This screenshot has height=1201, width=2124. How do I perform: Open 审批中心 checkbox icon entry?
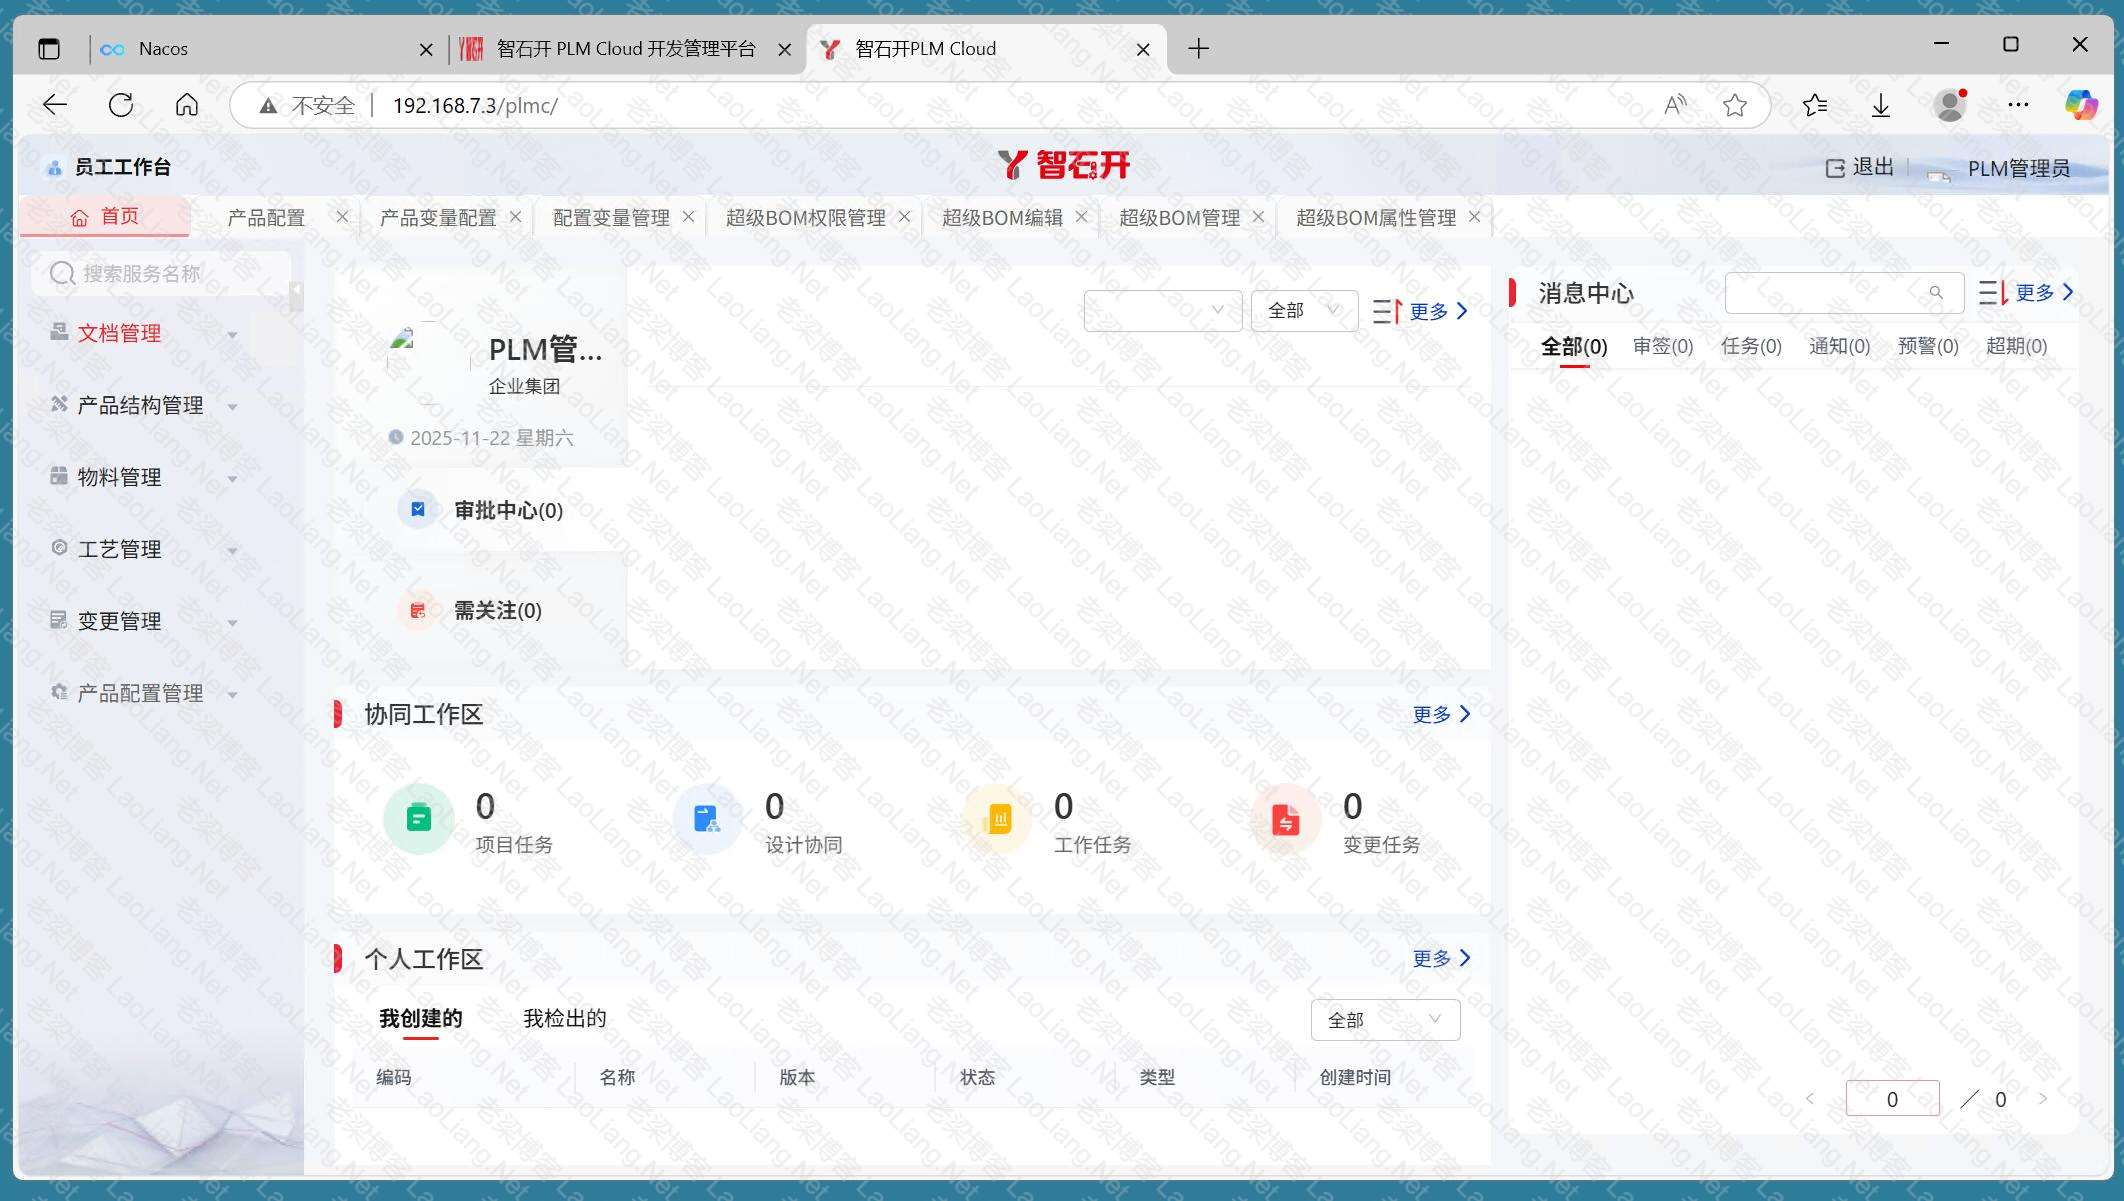(418, 510)
